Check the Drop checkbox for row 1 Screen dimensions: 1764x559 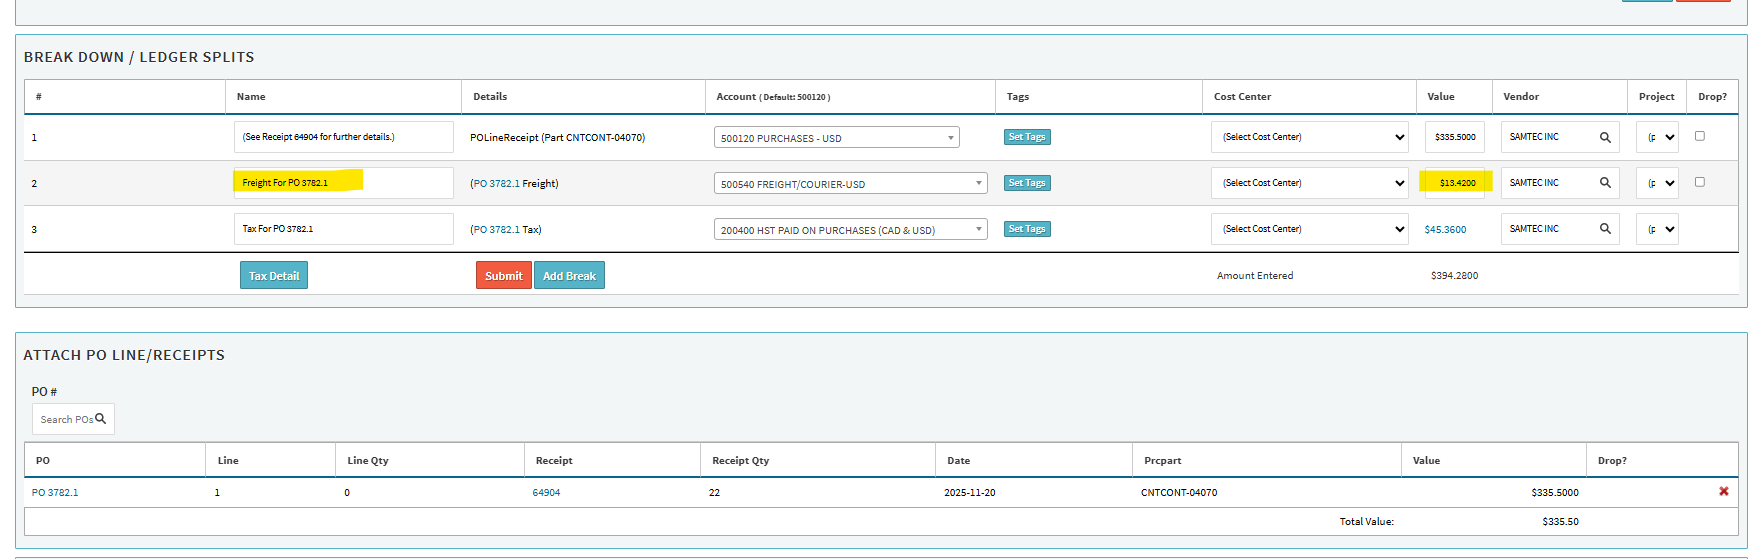click(1699, 136)
